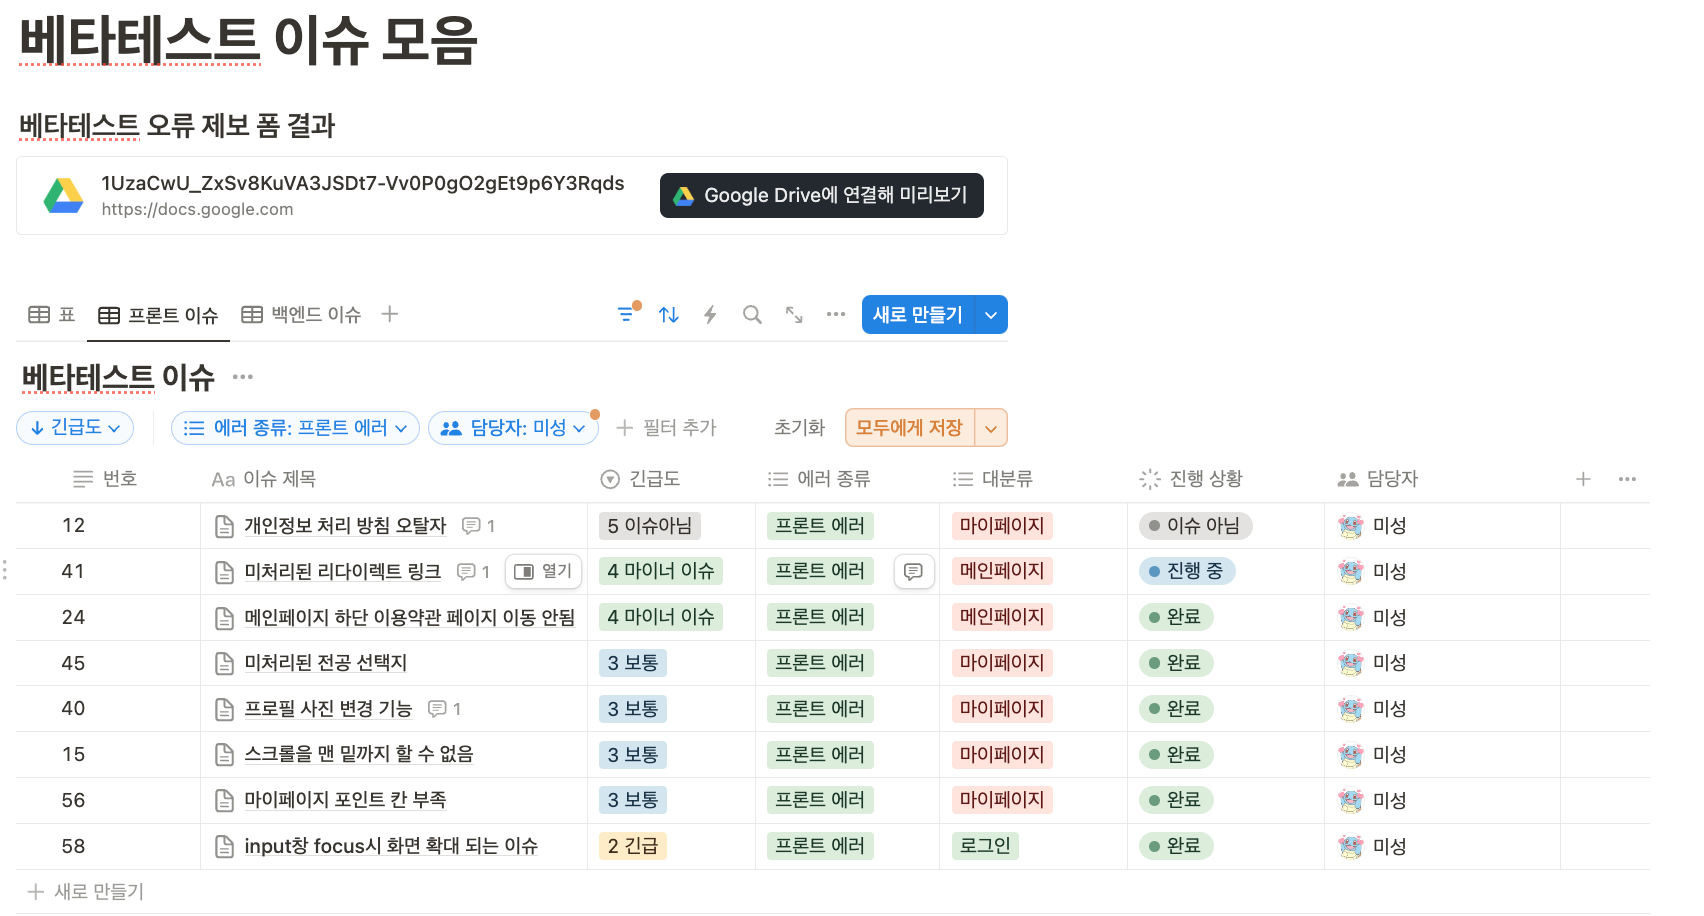Open the view options three-dot menu
This screenshot has height=916, width=1704.
[836, 315]
